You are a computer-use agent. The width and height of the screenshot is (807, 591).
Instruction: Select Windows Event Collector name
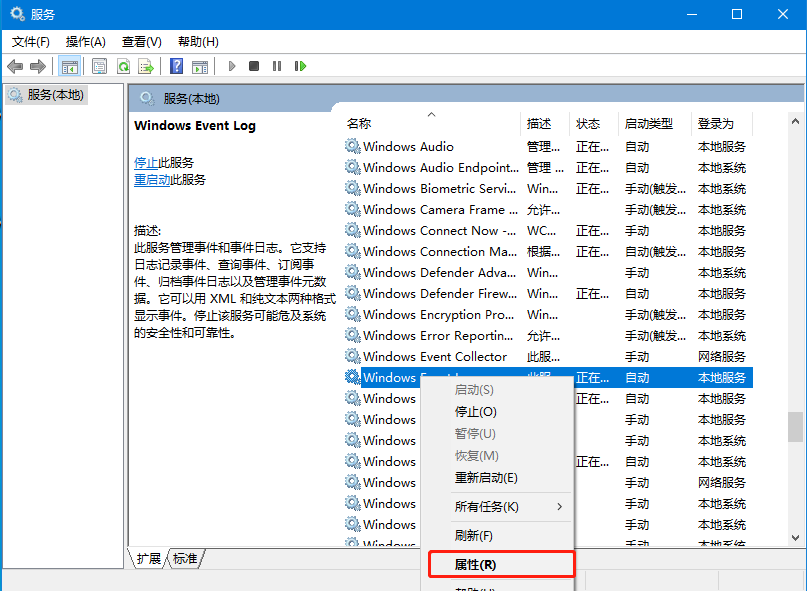point(435,357)
